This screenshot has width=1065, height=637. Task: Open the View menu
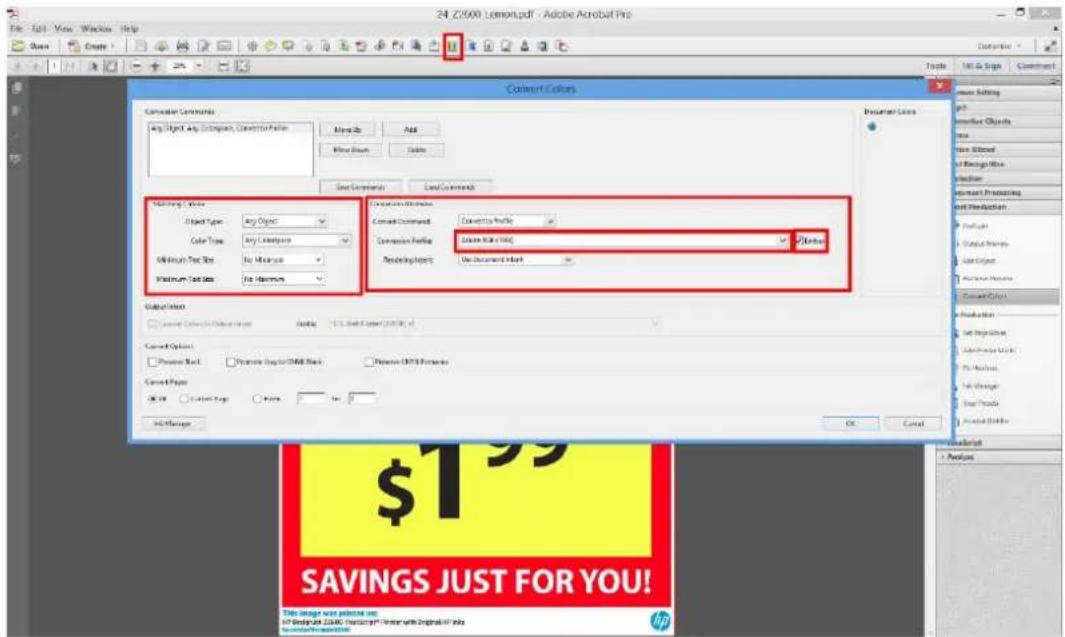pos(63,29)
